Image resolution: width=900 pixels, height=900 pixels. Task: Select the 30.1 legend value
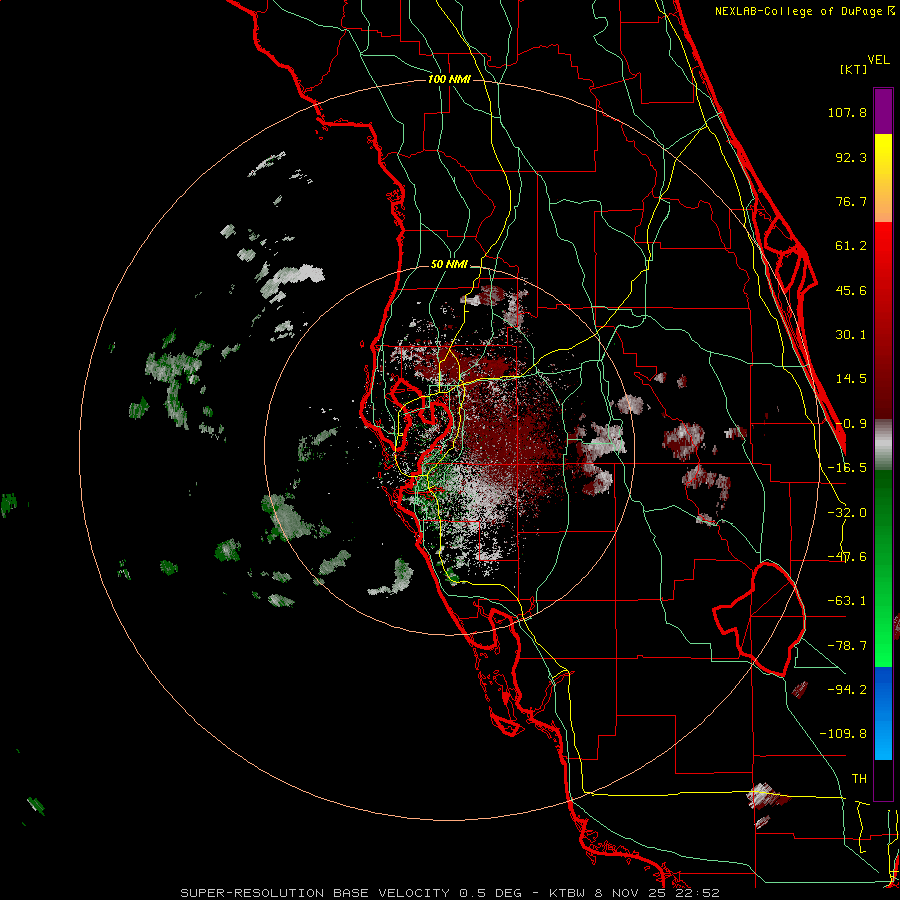pyautogui.click(x=851, y=335)
